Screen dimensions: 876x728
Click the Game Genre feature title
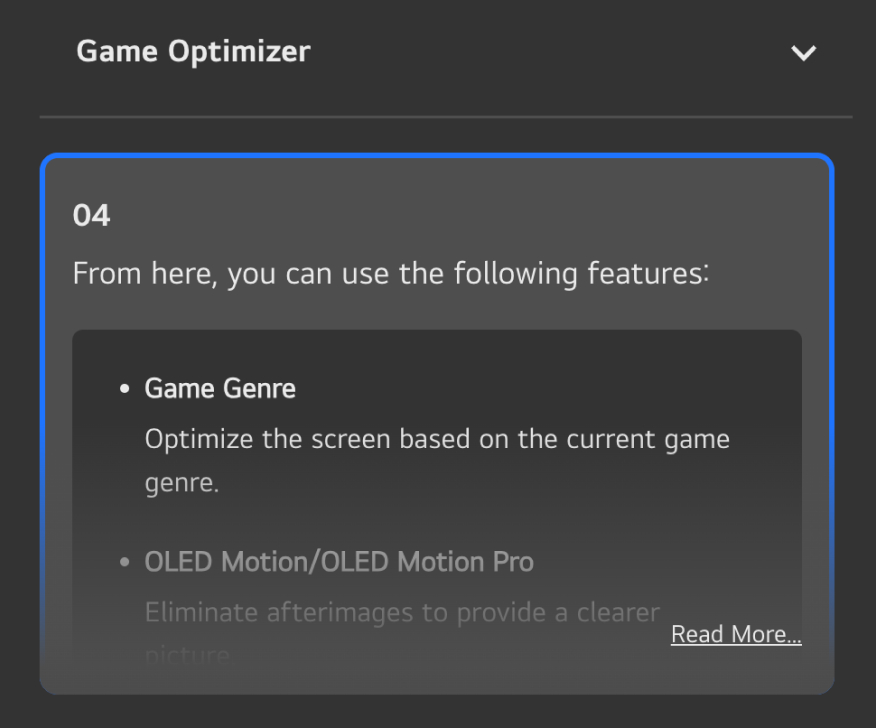pos(220,388)
